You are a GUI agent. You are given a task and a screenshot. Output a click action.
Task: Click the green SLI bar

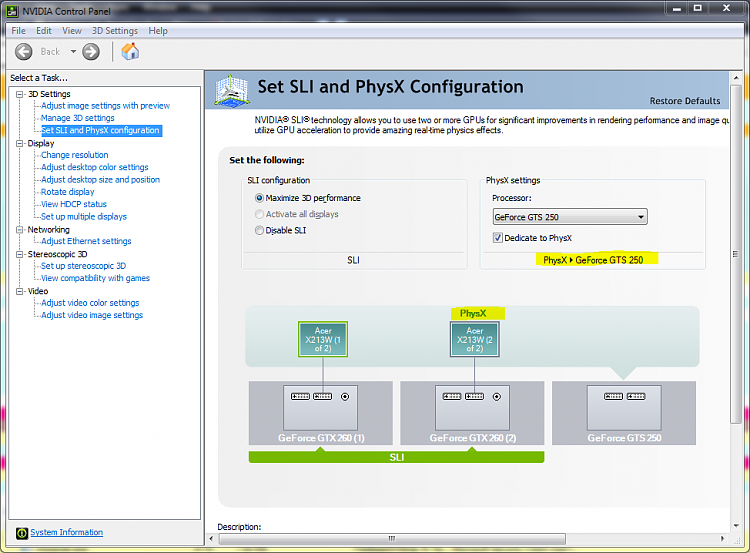click(x=397, y=457)
